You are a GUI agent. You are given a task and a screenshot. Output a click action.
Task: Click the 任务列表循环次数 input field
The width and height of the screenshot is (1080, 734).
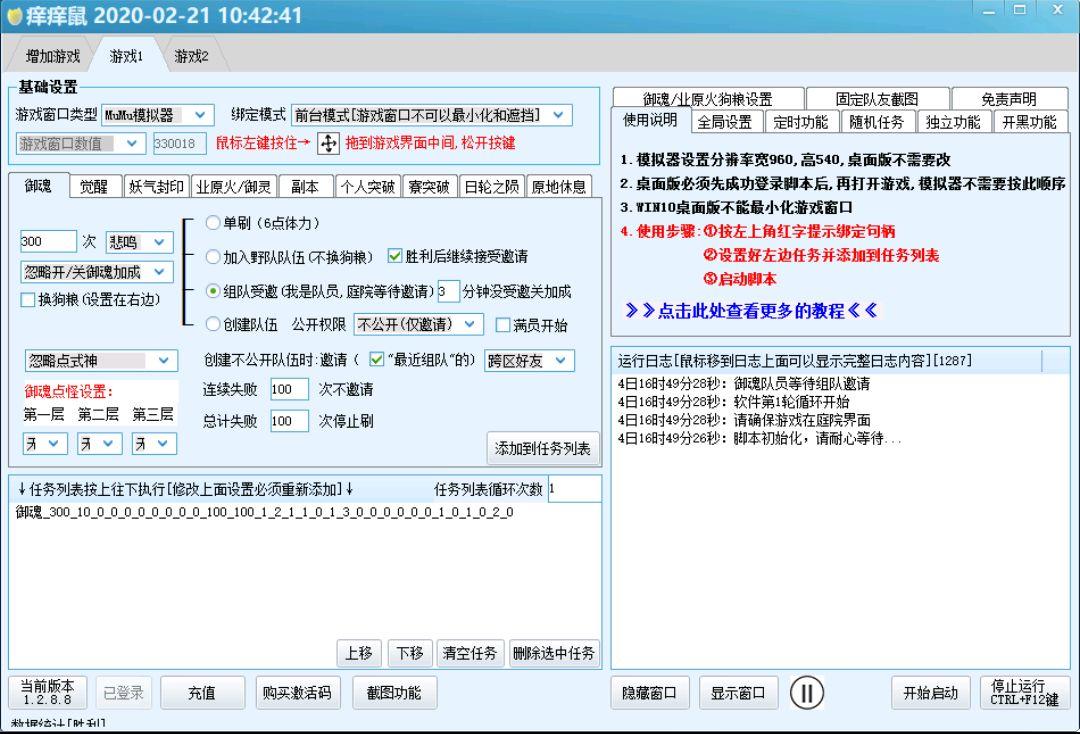(573, 489)
